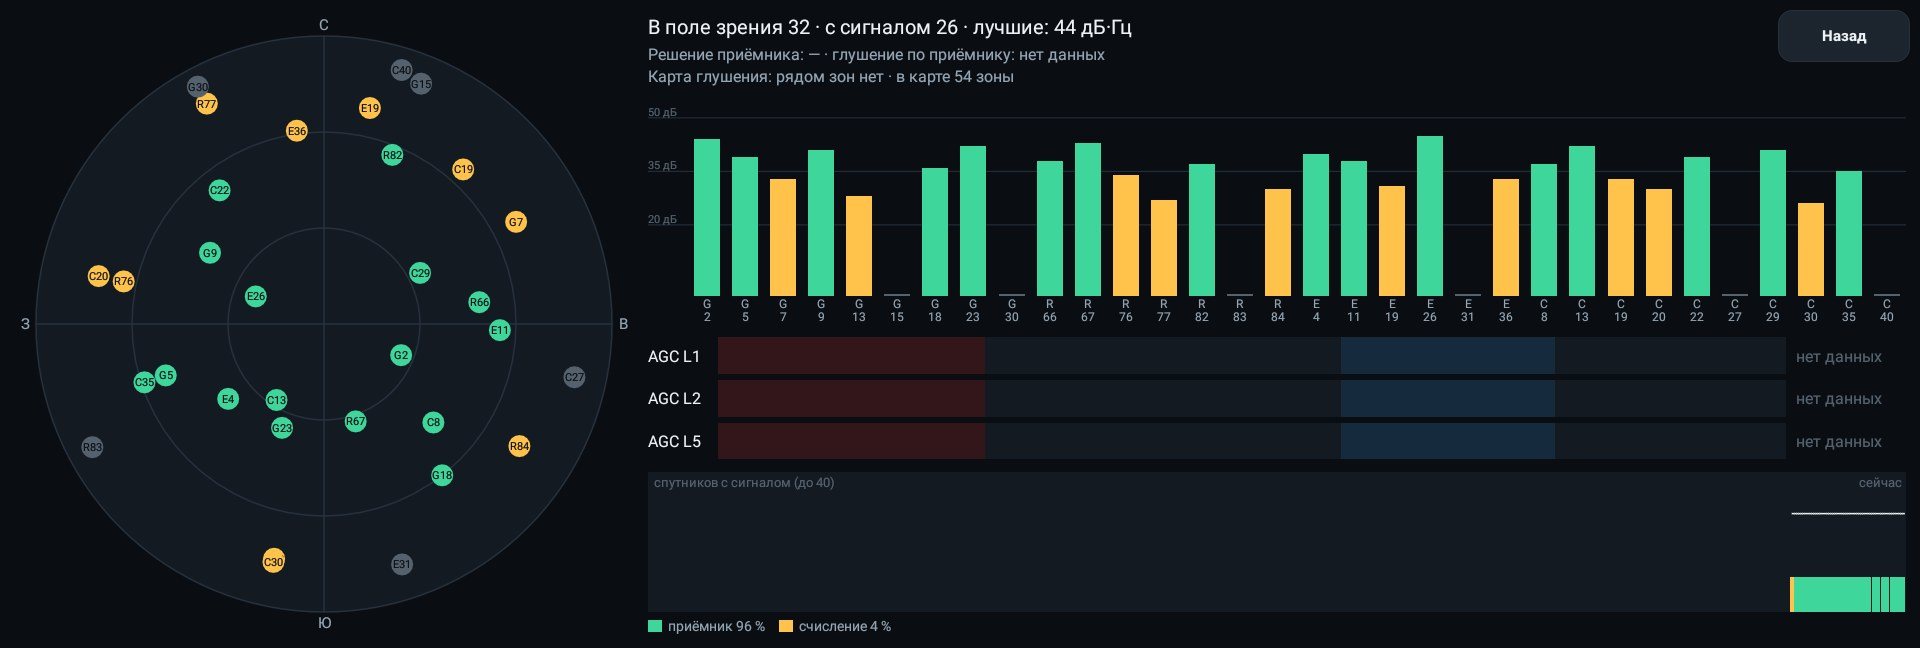Viewport: 1920px width, 648px height.
Task: Click the G 2 signal strength bar
Action: [707, 217]
